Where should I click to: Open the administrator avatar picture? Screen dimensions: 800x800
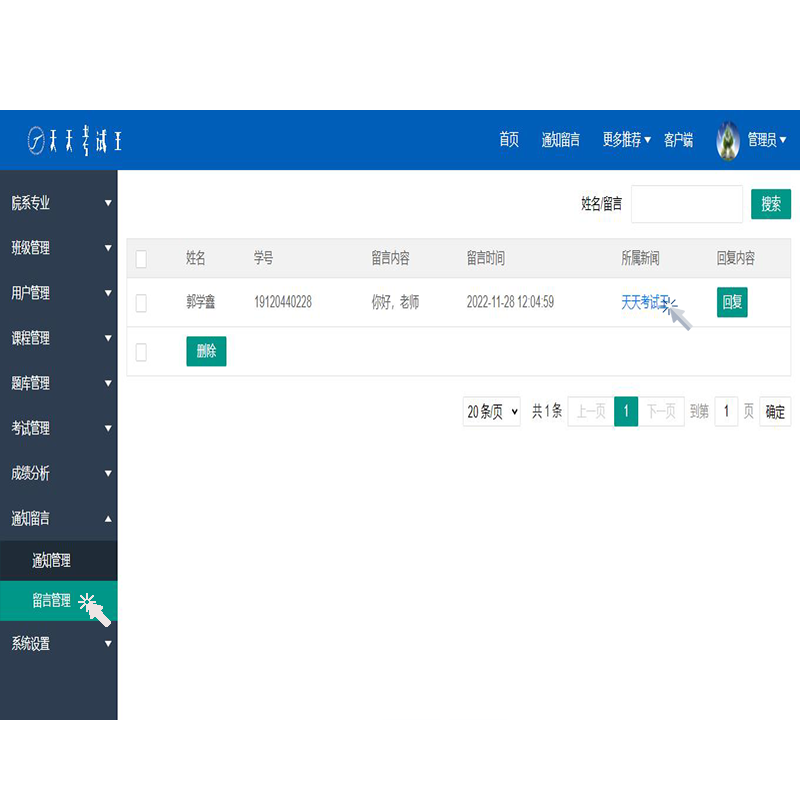[728, 140]
